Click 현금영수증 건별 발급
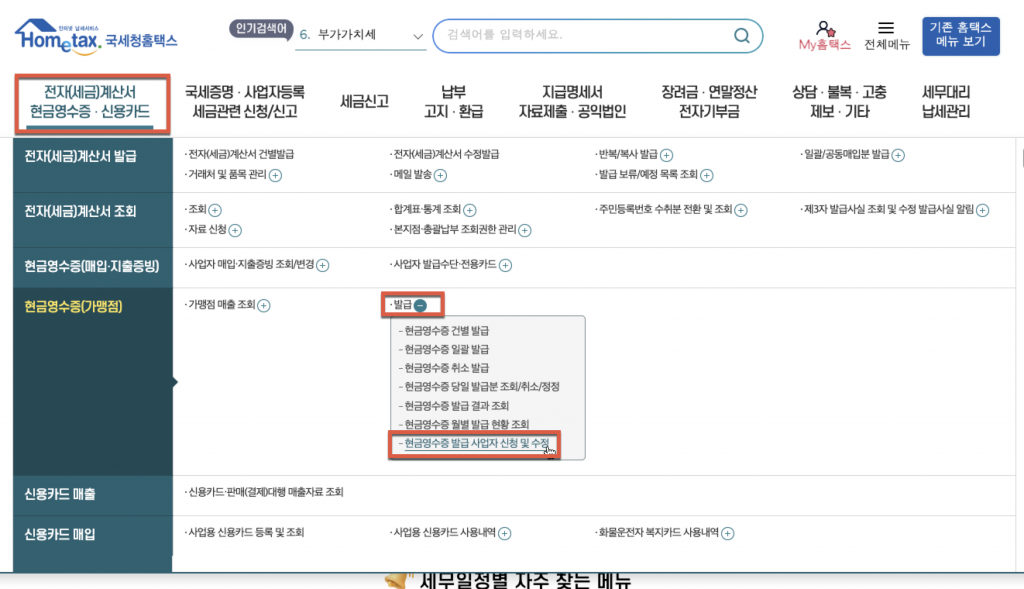Screen dimensions: 1024x589 pos(447,330)
